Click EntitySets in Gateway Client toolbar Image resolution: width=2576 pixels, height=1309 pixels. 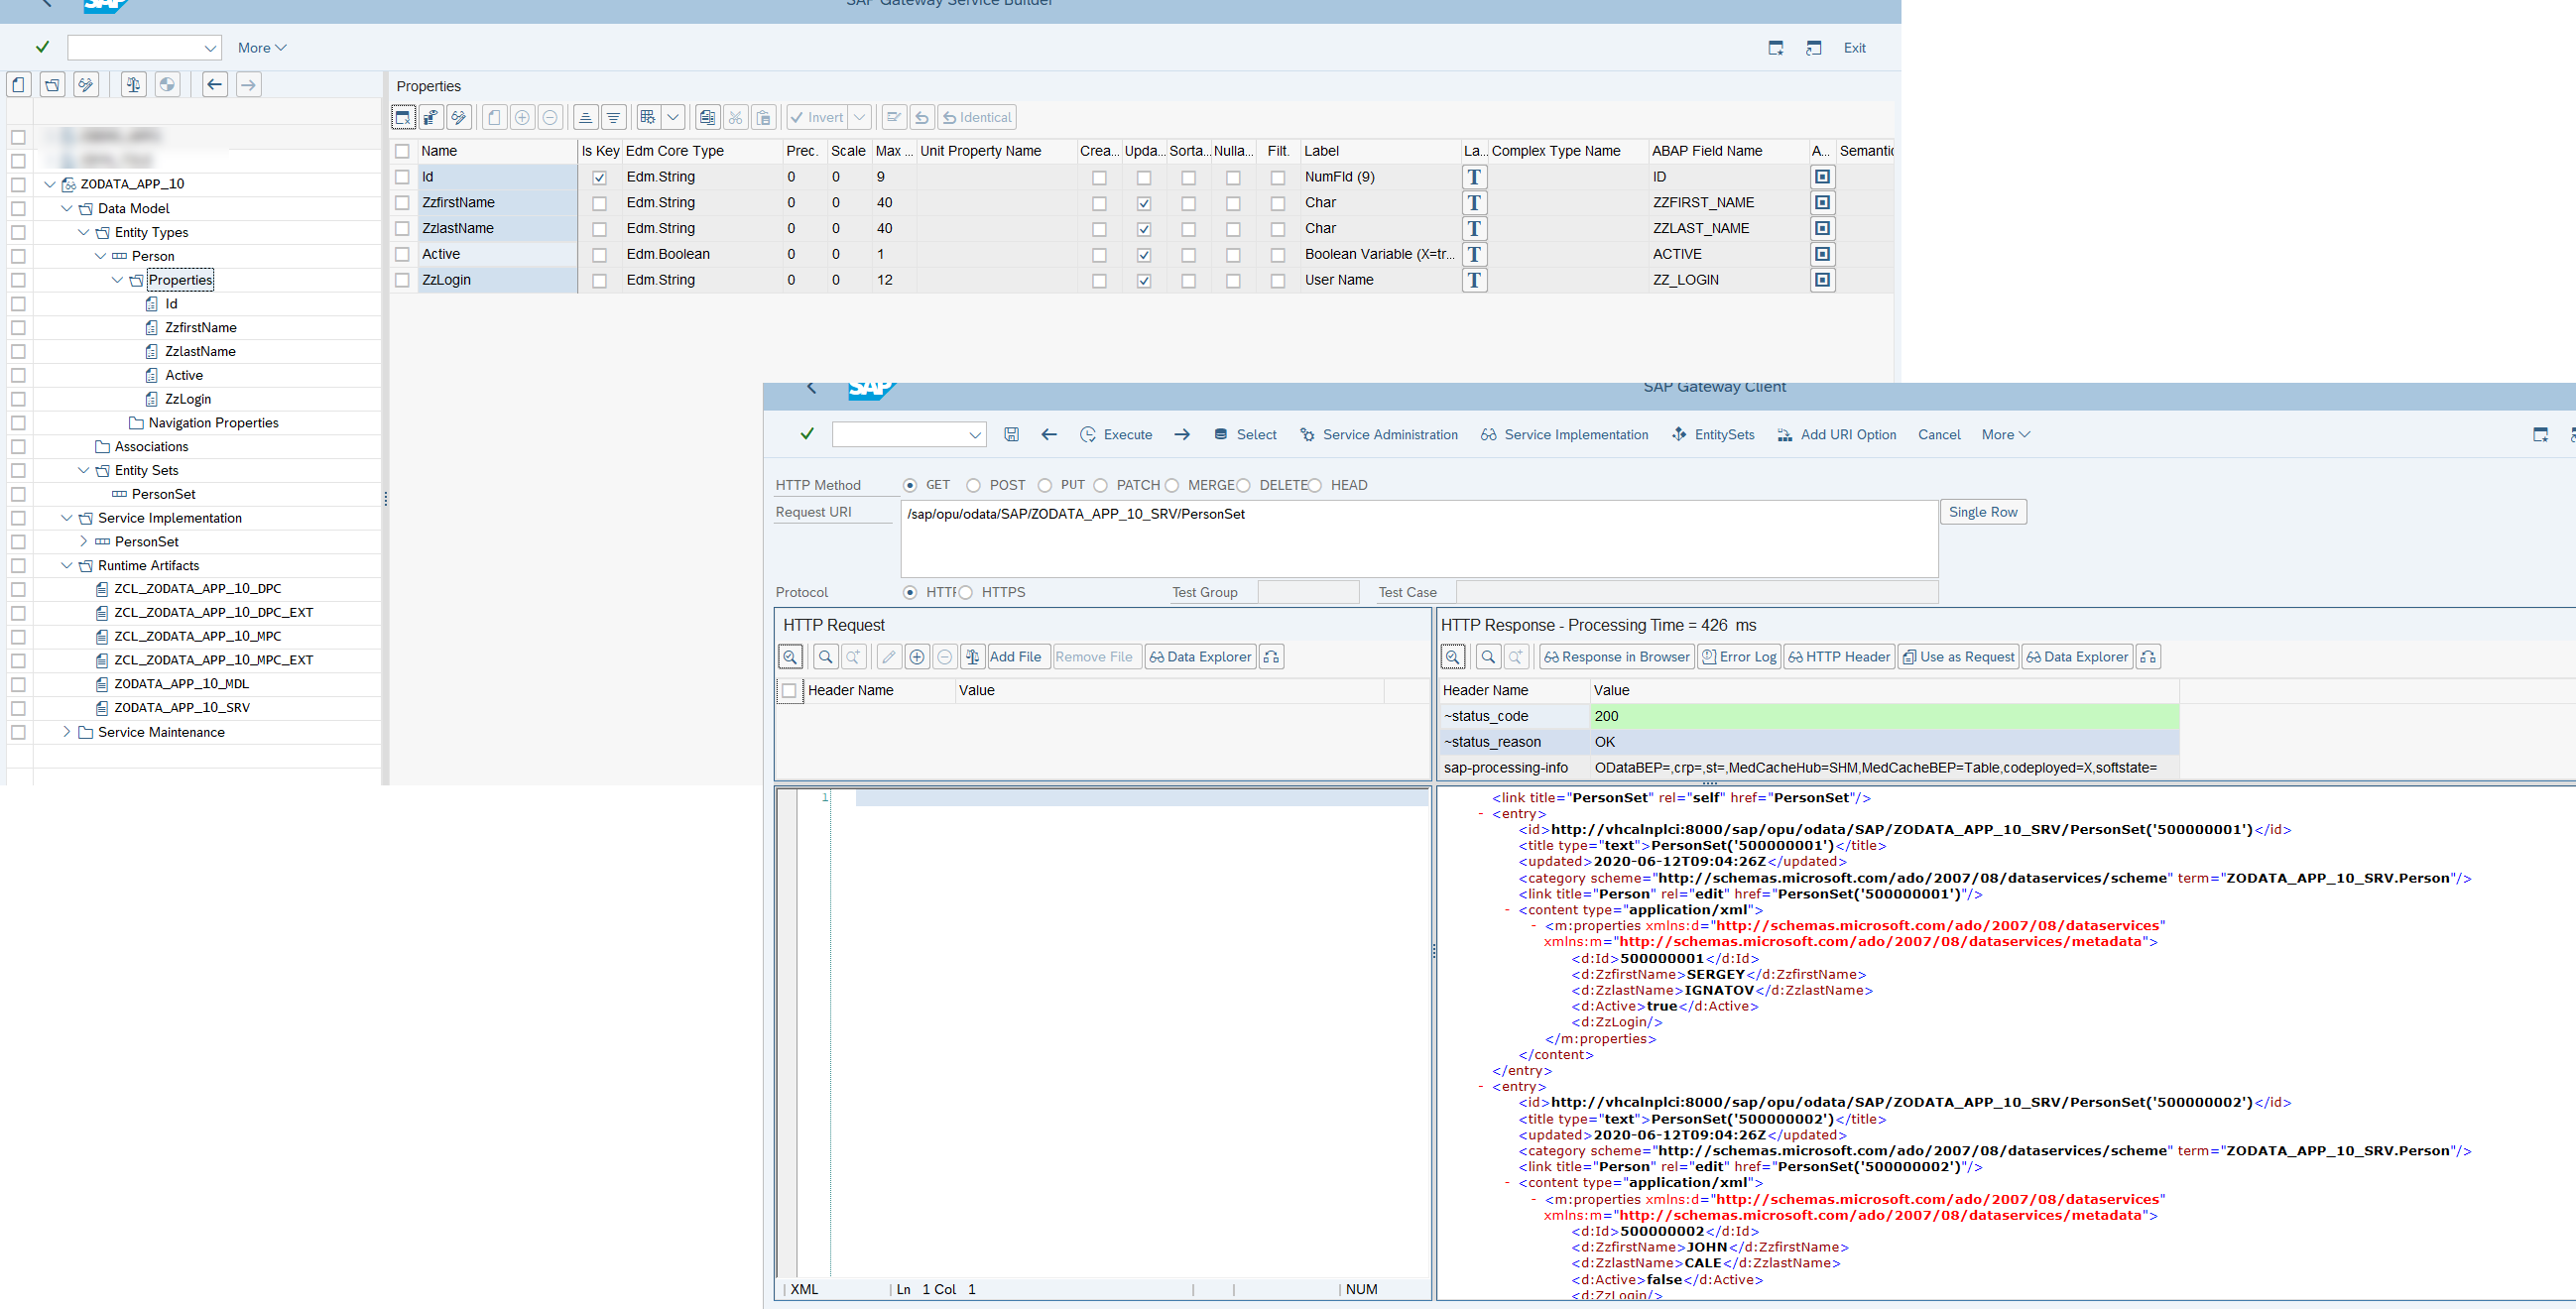1713,435
